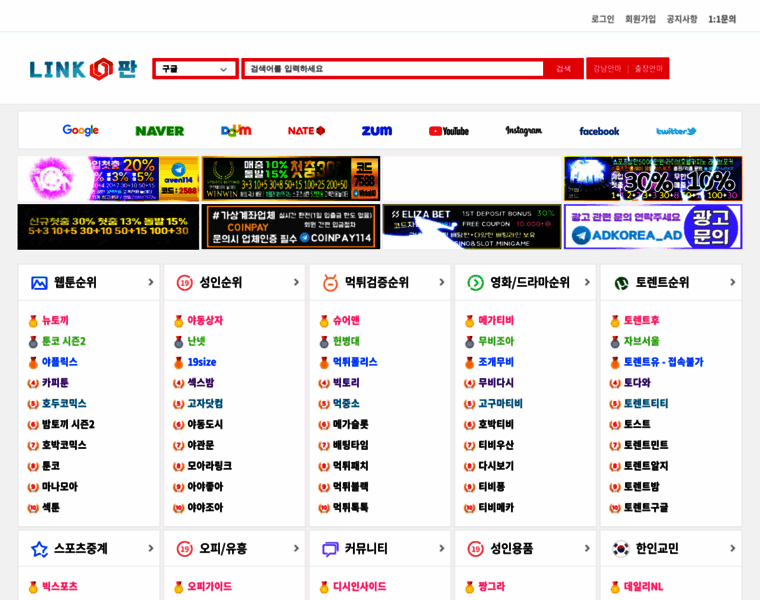
Task: Open the 구글 search engine dropdown
Action: (195, 69)
